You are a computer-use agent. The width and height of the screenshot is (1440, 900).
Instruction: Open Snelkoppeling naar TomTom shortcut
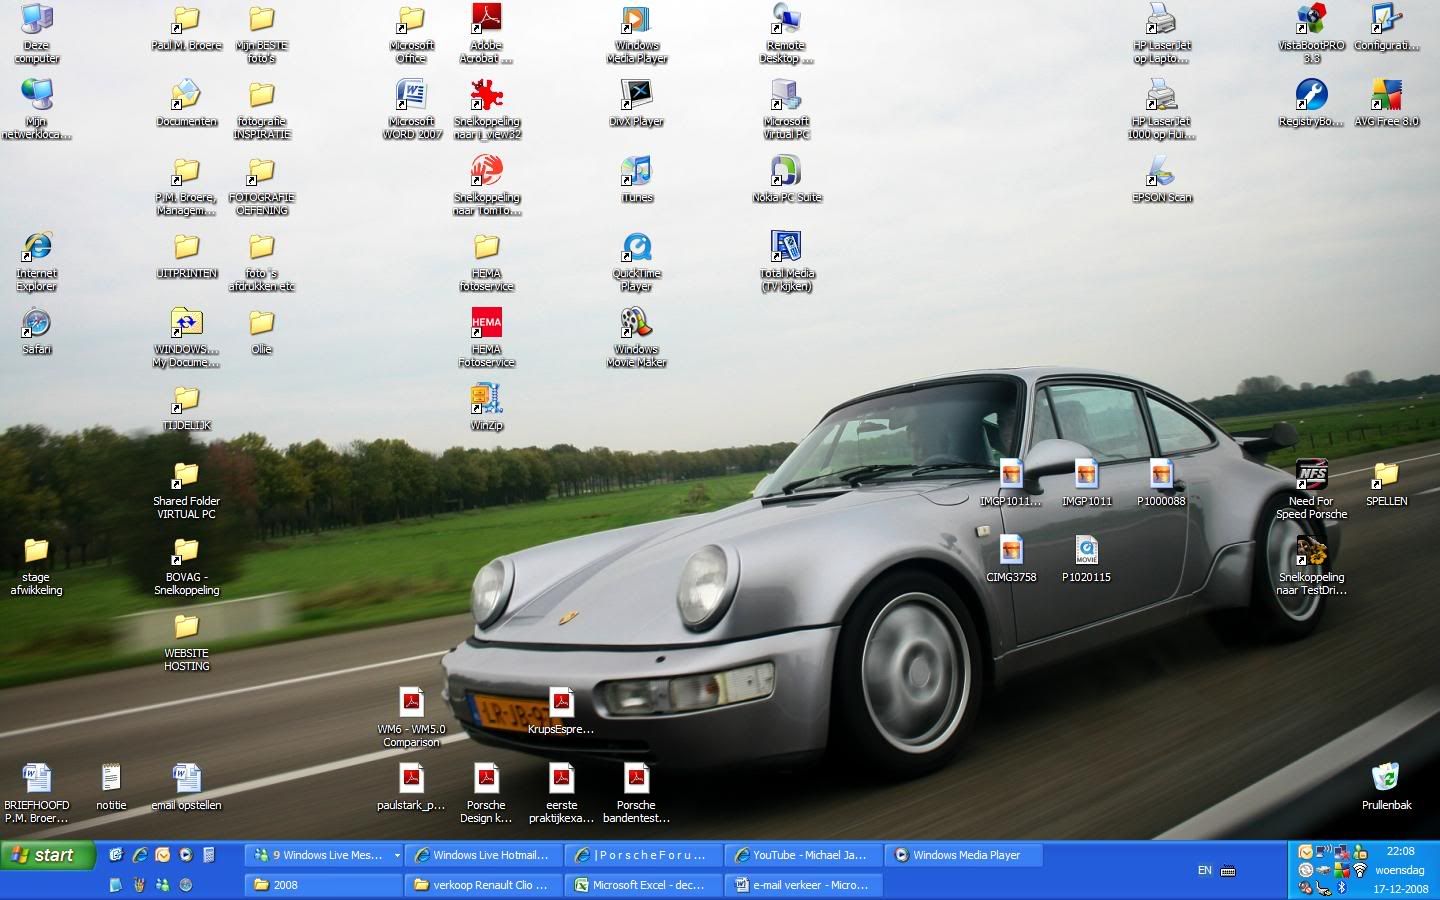point(486,185)
